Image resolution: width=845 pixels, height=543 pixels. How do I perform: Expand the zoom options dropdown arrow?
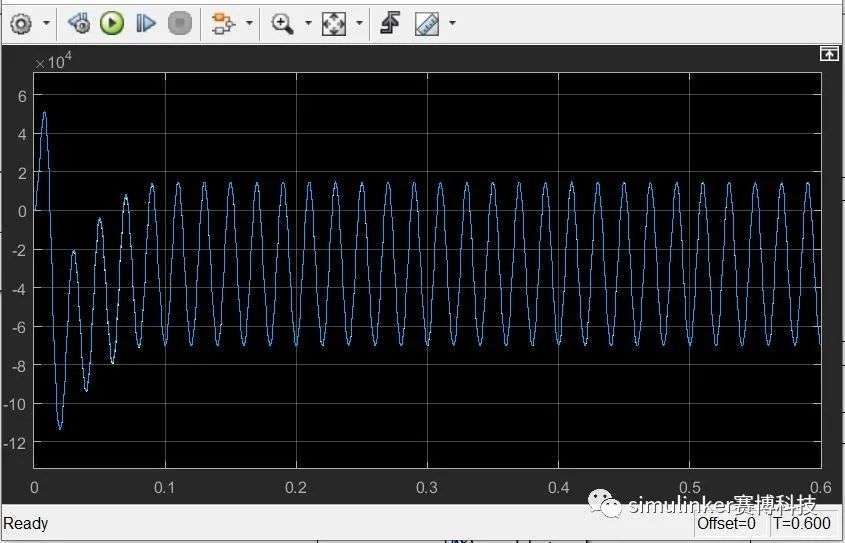coord(308,23)
